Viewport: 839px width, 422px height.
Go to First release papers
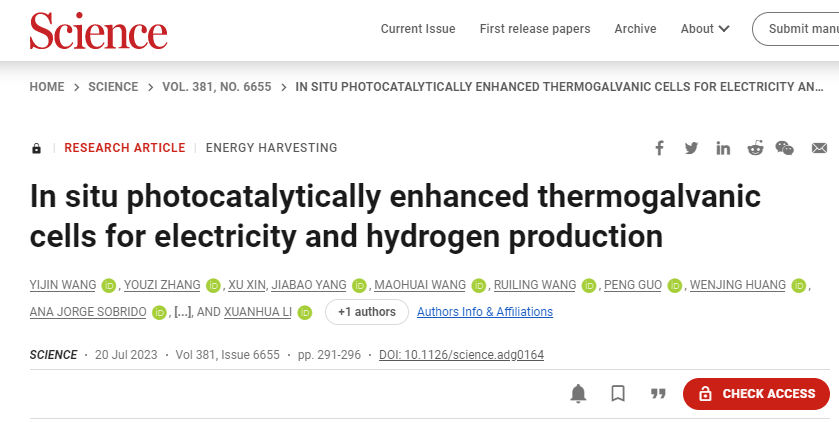click(x=535, y=29)
